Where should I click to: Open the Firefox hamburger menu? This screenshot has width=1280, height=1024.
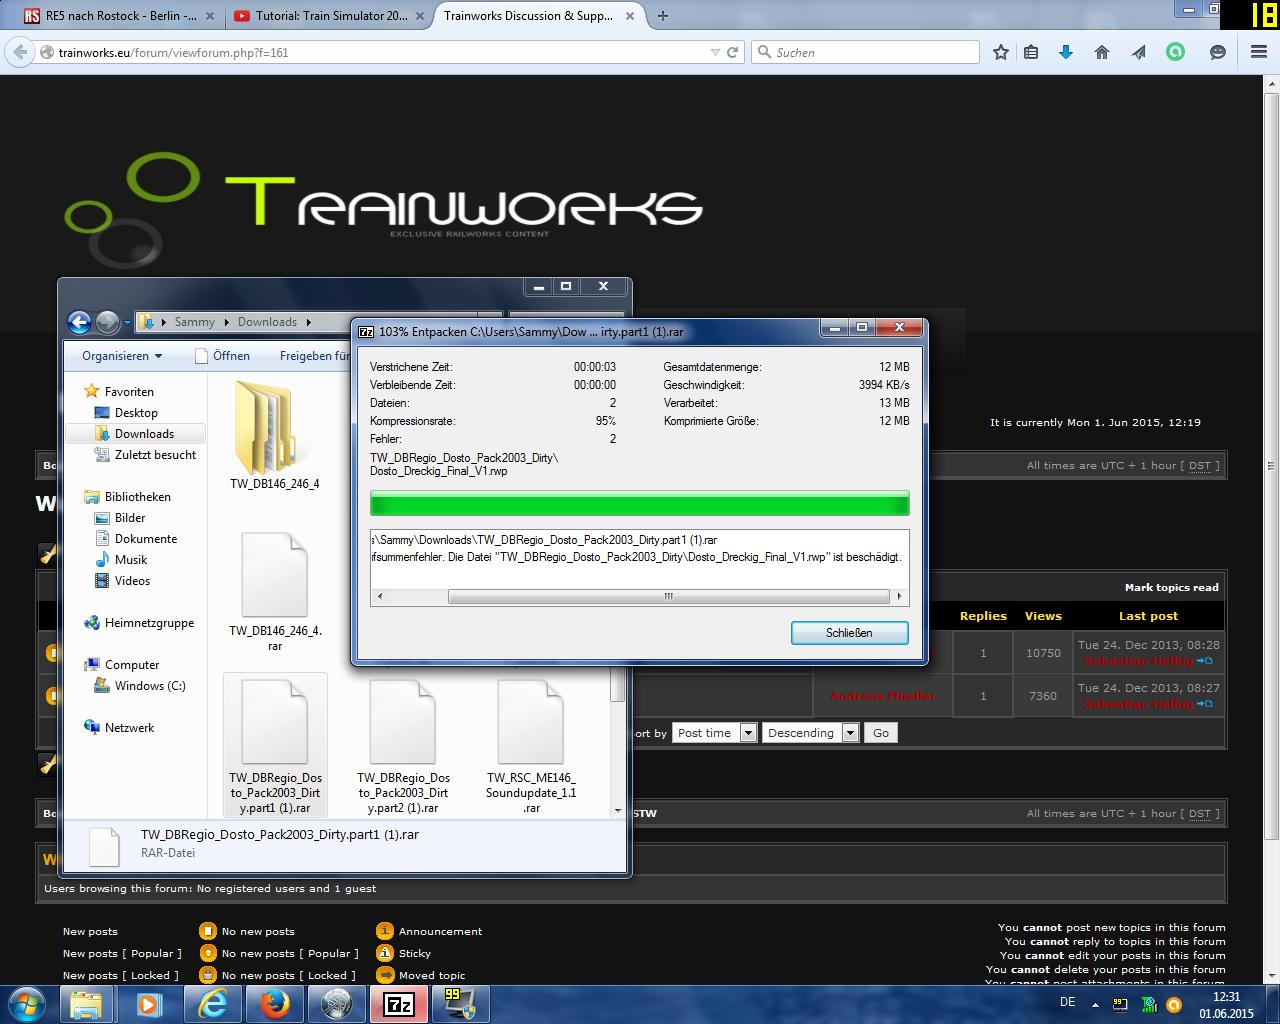[x=1258, y=52]
